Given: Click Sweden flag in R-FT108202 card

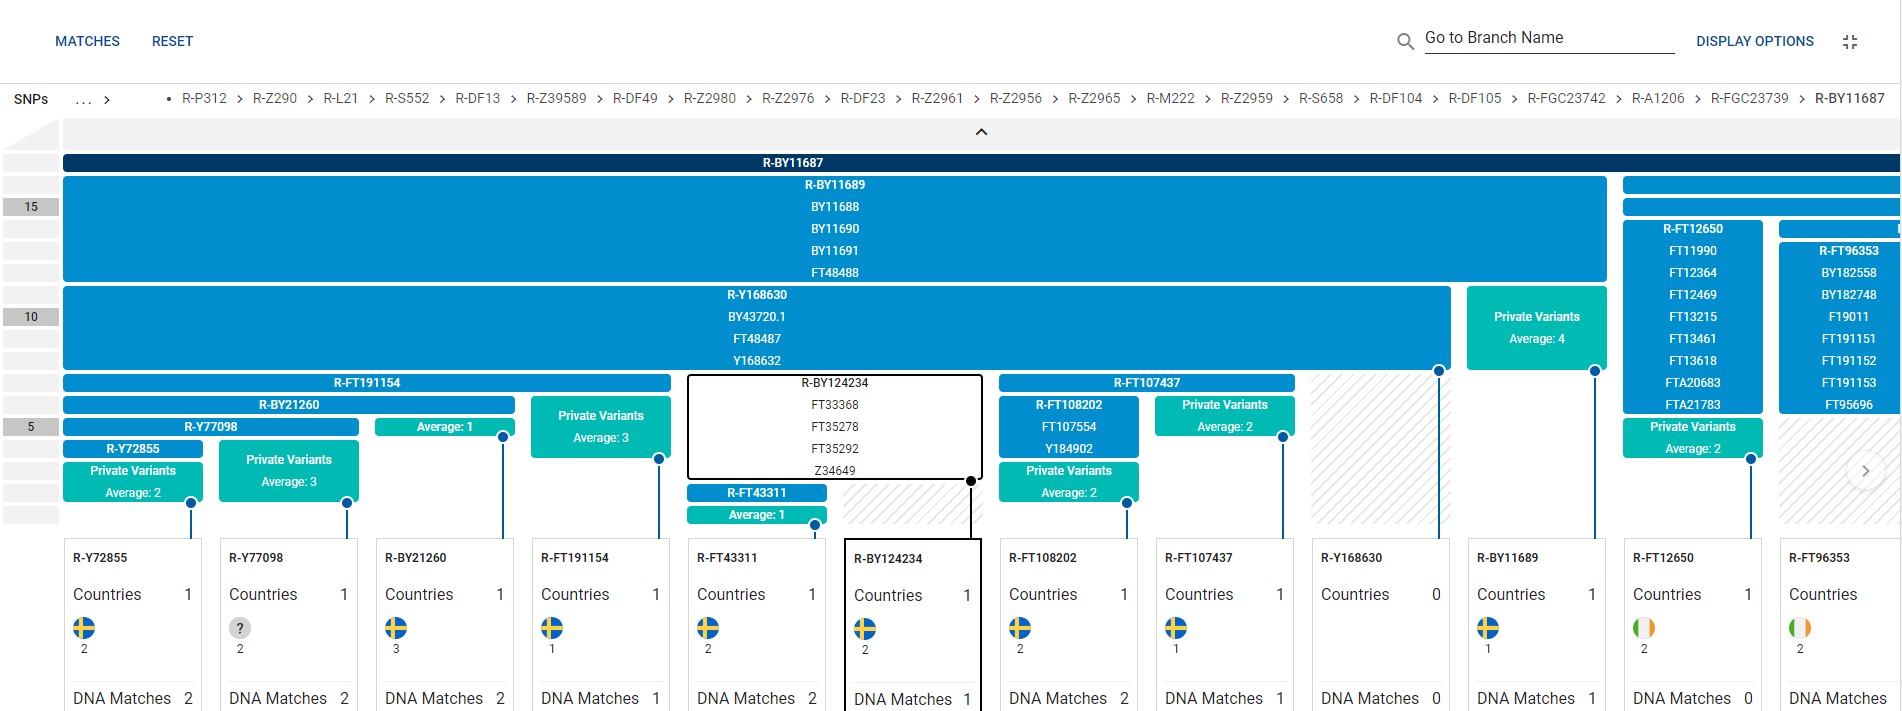Looking at the screenshot, I should [1020, 628].
